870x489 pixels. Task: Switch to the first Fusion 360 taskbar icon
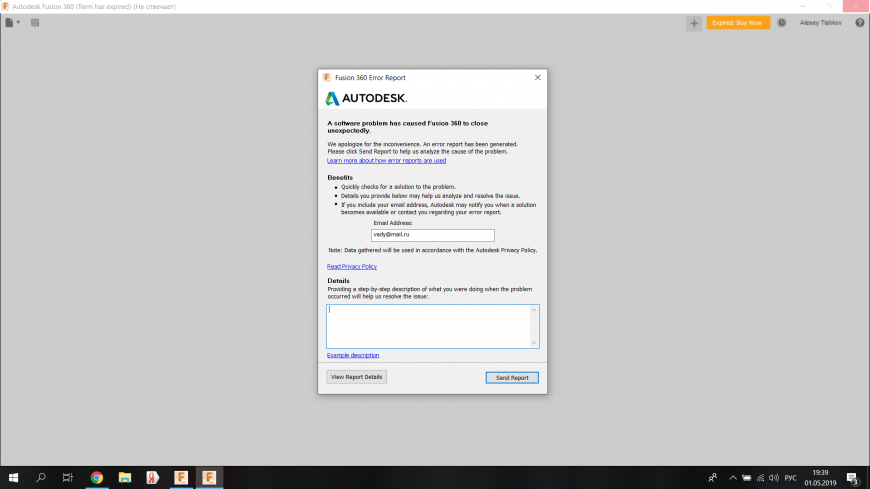pyautogui.click(x=181, y=477)
